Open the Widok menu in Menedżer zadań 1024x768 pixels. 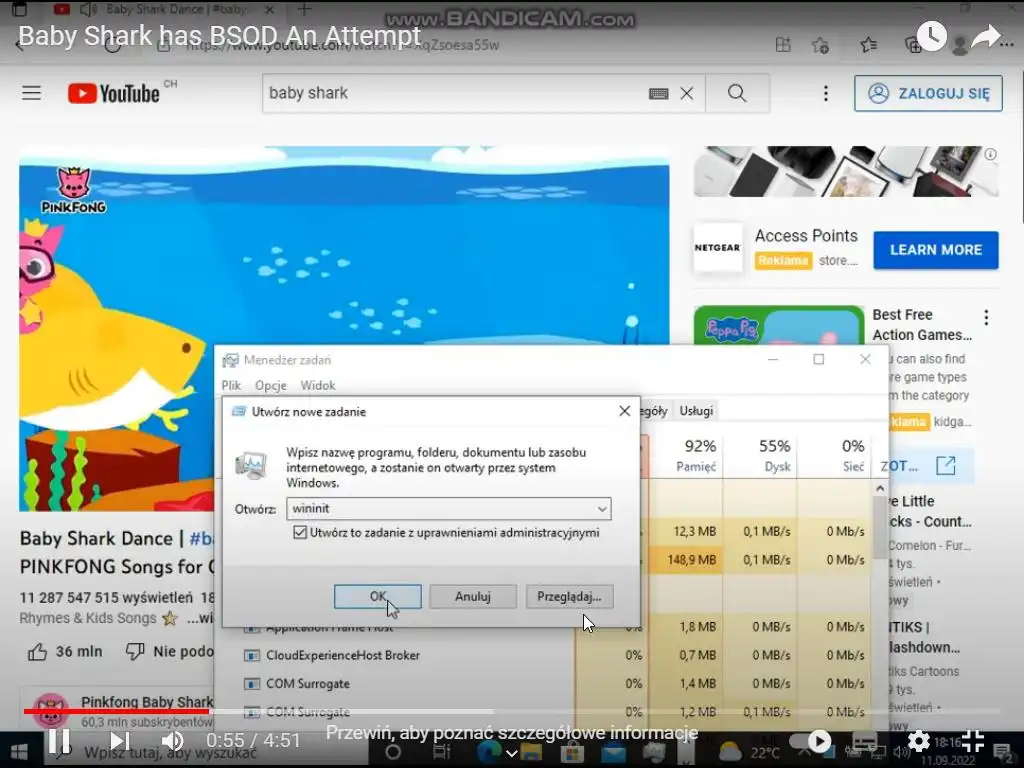point(317,385)
